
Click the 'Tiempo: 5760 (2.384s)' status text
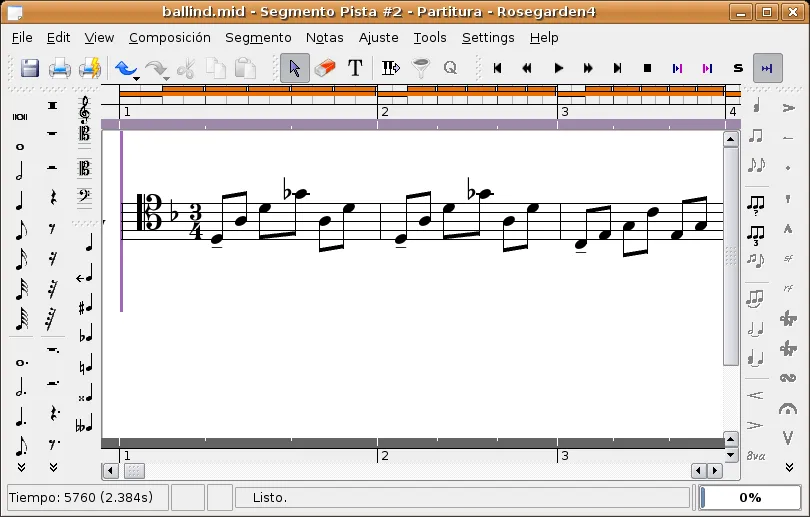(81, 498)
